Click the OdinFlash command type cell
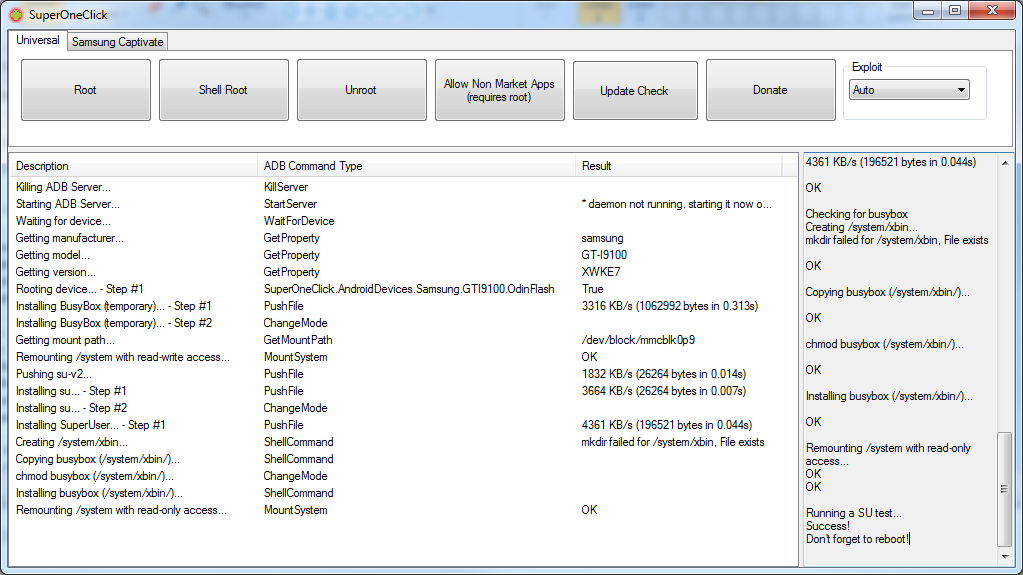 click(409, 288)
